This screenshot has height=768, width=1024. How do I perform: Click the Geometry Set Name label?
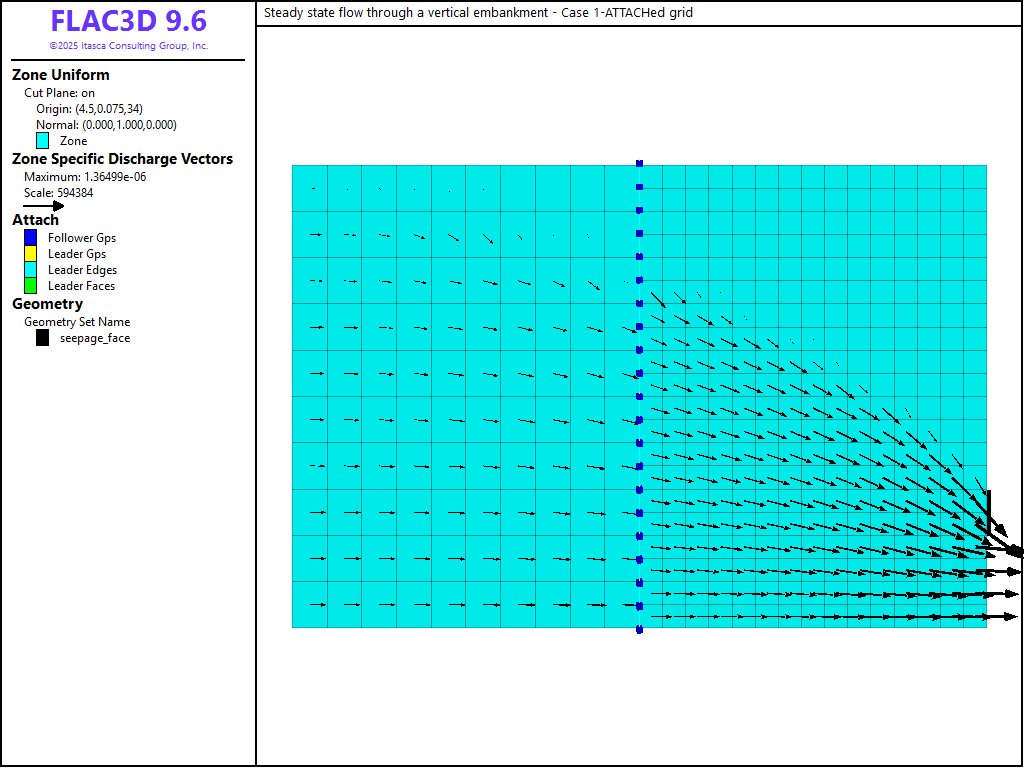click(x=77, y=322)
